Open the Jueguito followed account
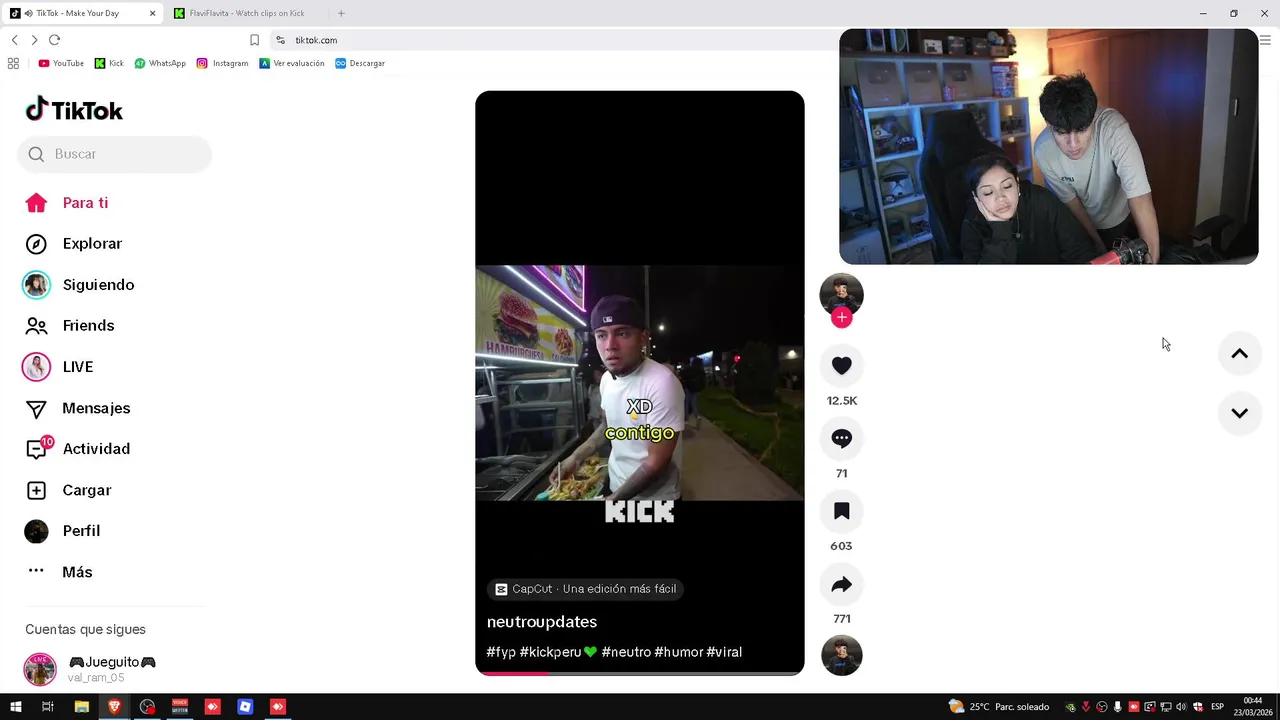Screen dimensions: 1280x720 point(90,669)
